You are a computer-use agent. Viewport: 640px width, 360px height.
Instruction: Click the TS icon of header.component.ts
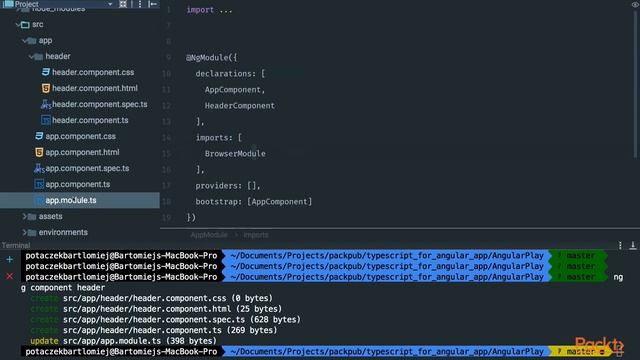pyautogui.click(x=46, y=120)
